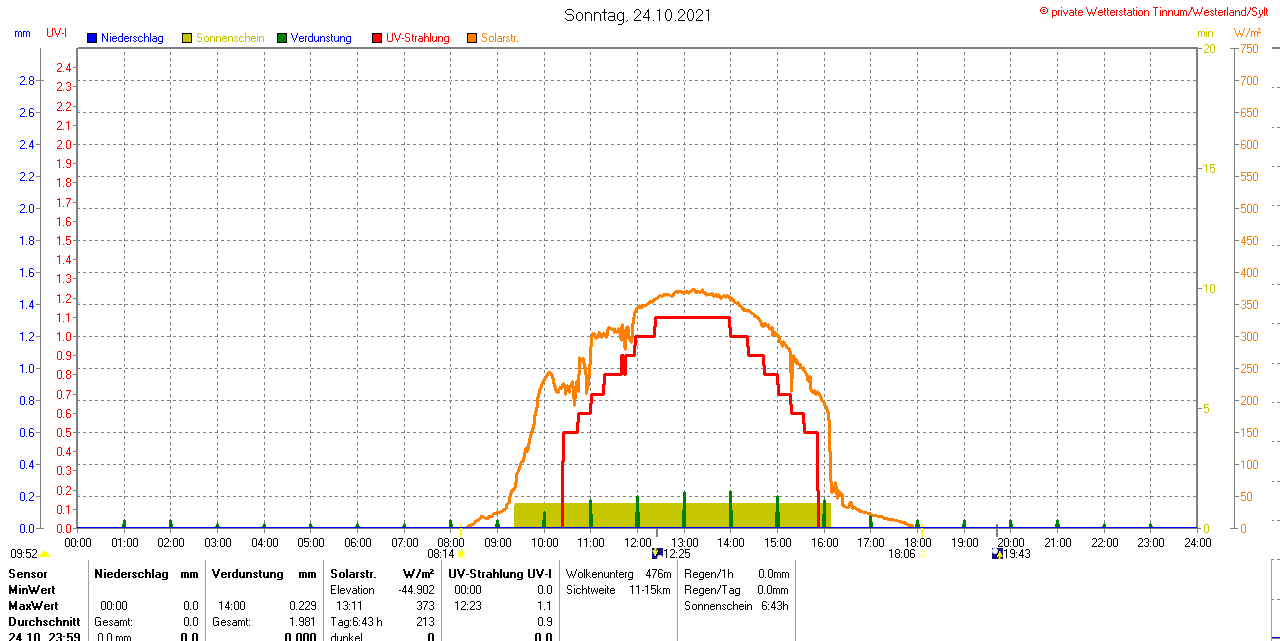Click the sunrise sun icon near 08:14
Image resolution: width=1280 pixels, height=641 pixels.
(461, 554)
